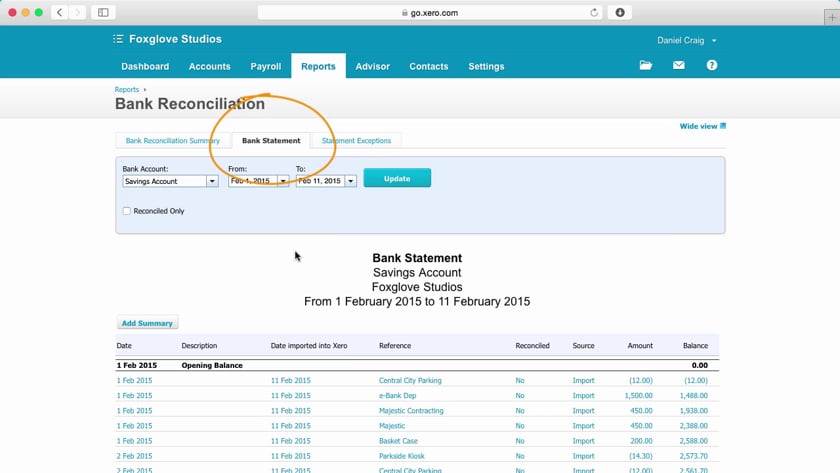Click the 1,500.00 amount cell
This screenshot has height=473, width=840.
[x=639, y=395]
